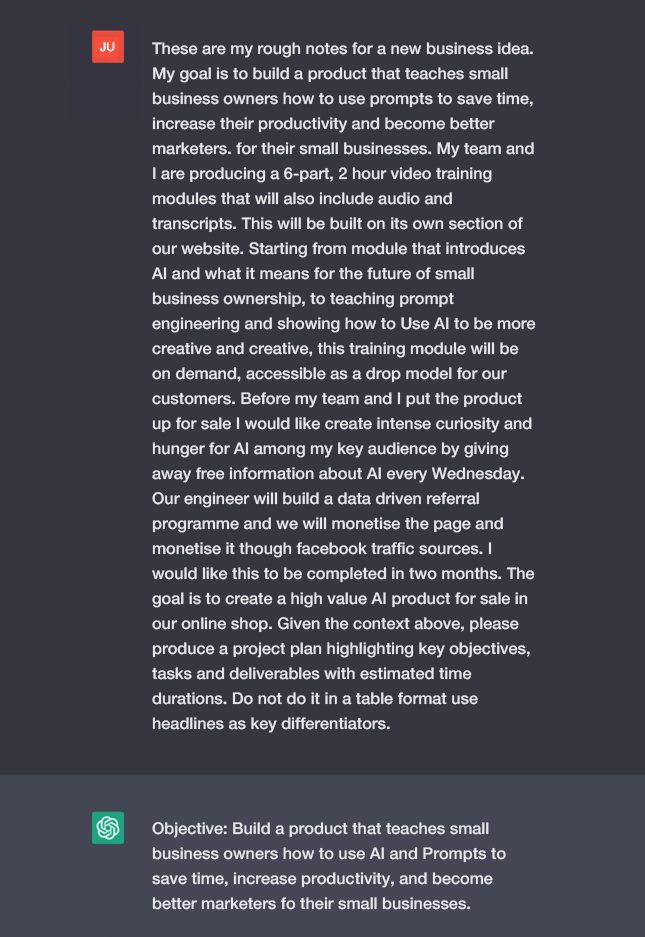
Task: Click the red JU user avatar
Action: click(108, 47)
